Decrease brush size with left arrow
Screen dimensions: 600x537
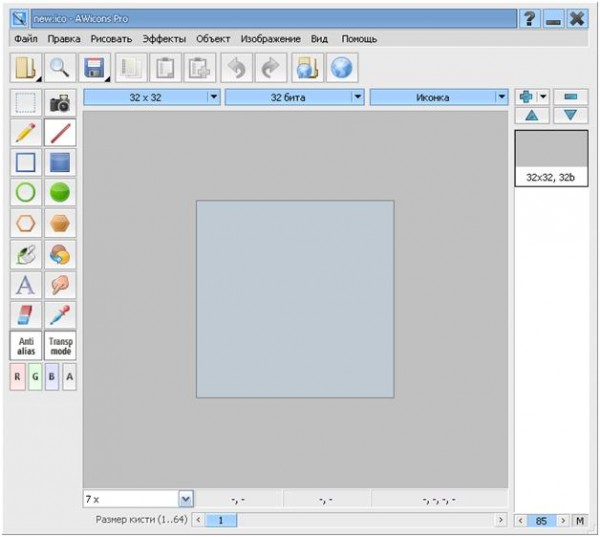198,520
